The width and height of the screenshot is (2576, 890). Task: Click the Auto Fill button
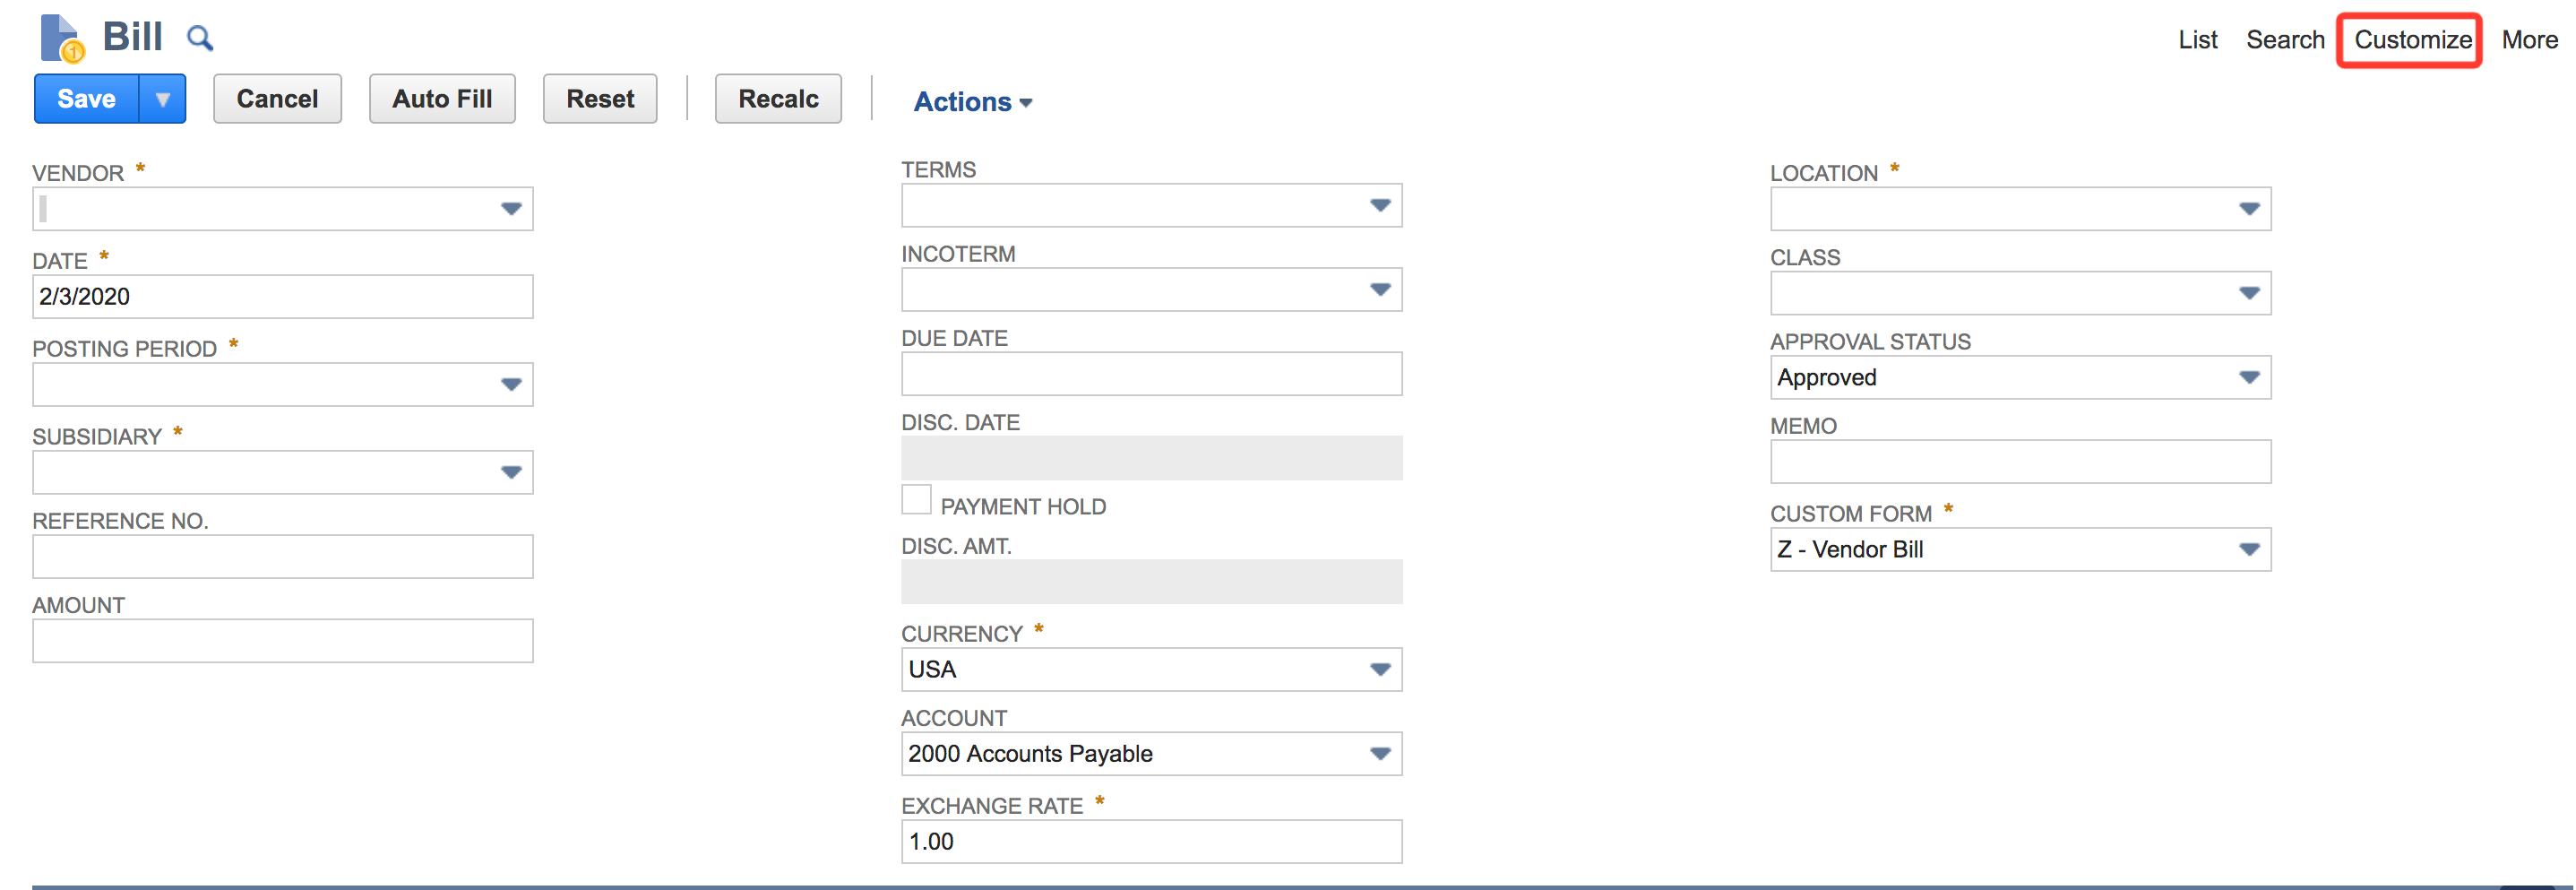click(x=441, y=98)
